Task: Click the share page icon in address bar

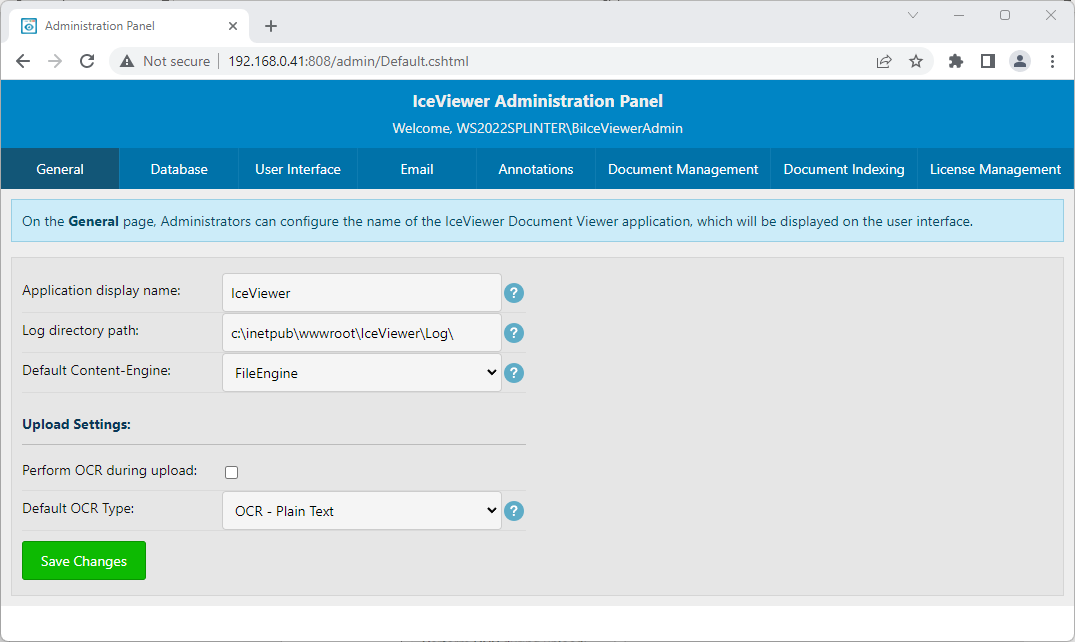Action: click(884, 61)
